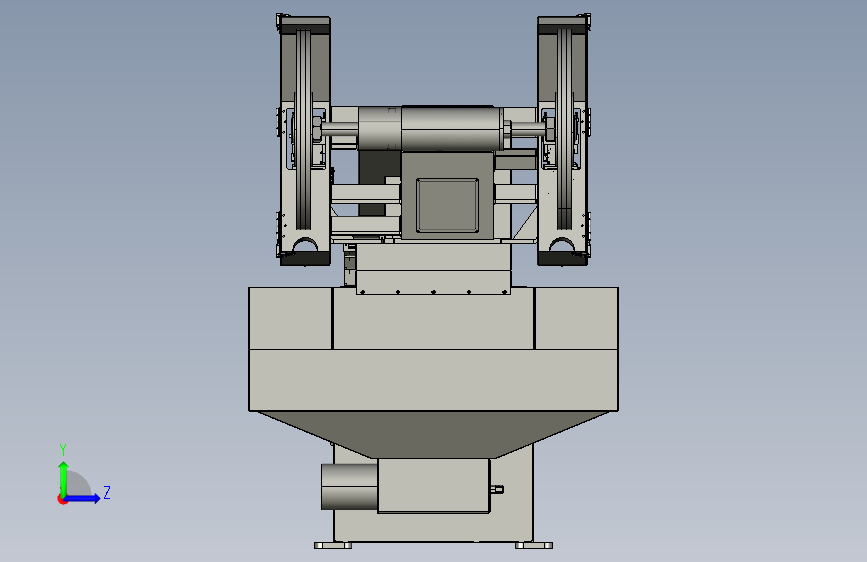
Task: Select the hex nut on the right spindle
Action: (550, 129)
